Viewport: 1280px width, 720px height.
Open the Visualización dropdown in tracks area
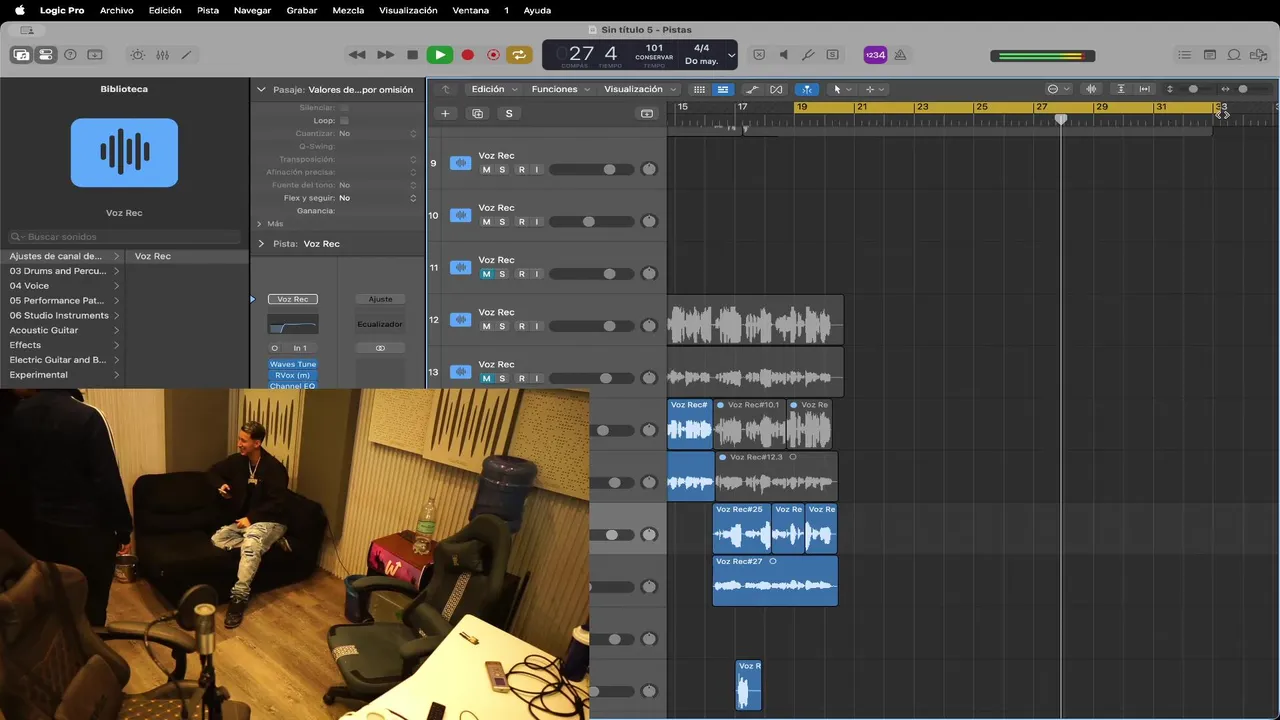pyautogui.click(x=640, y=89)
